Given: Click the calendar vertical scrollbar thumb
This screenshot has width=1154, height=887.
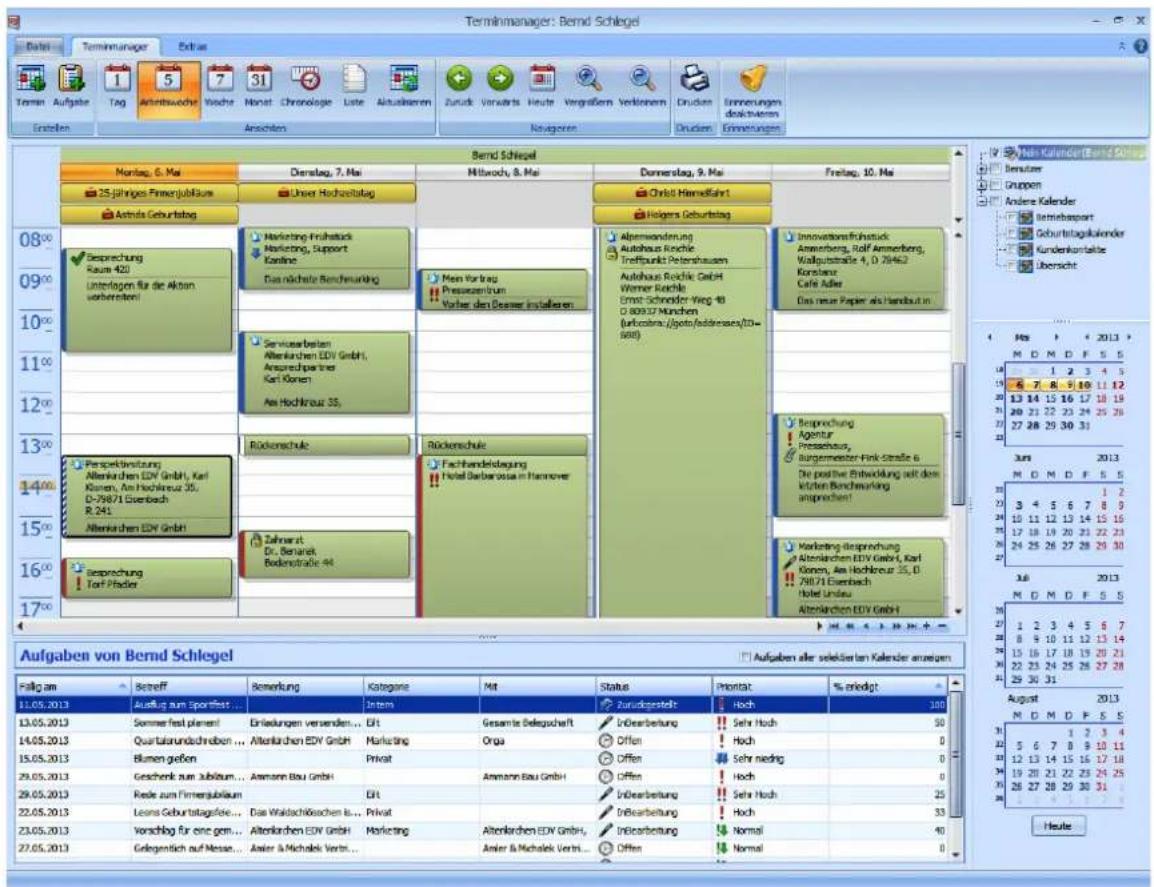Looking at the screenshot, I should (957, 434).
